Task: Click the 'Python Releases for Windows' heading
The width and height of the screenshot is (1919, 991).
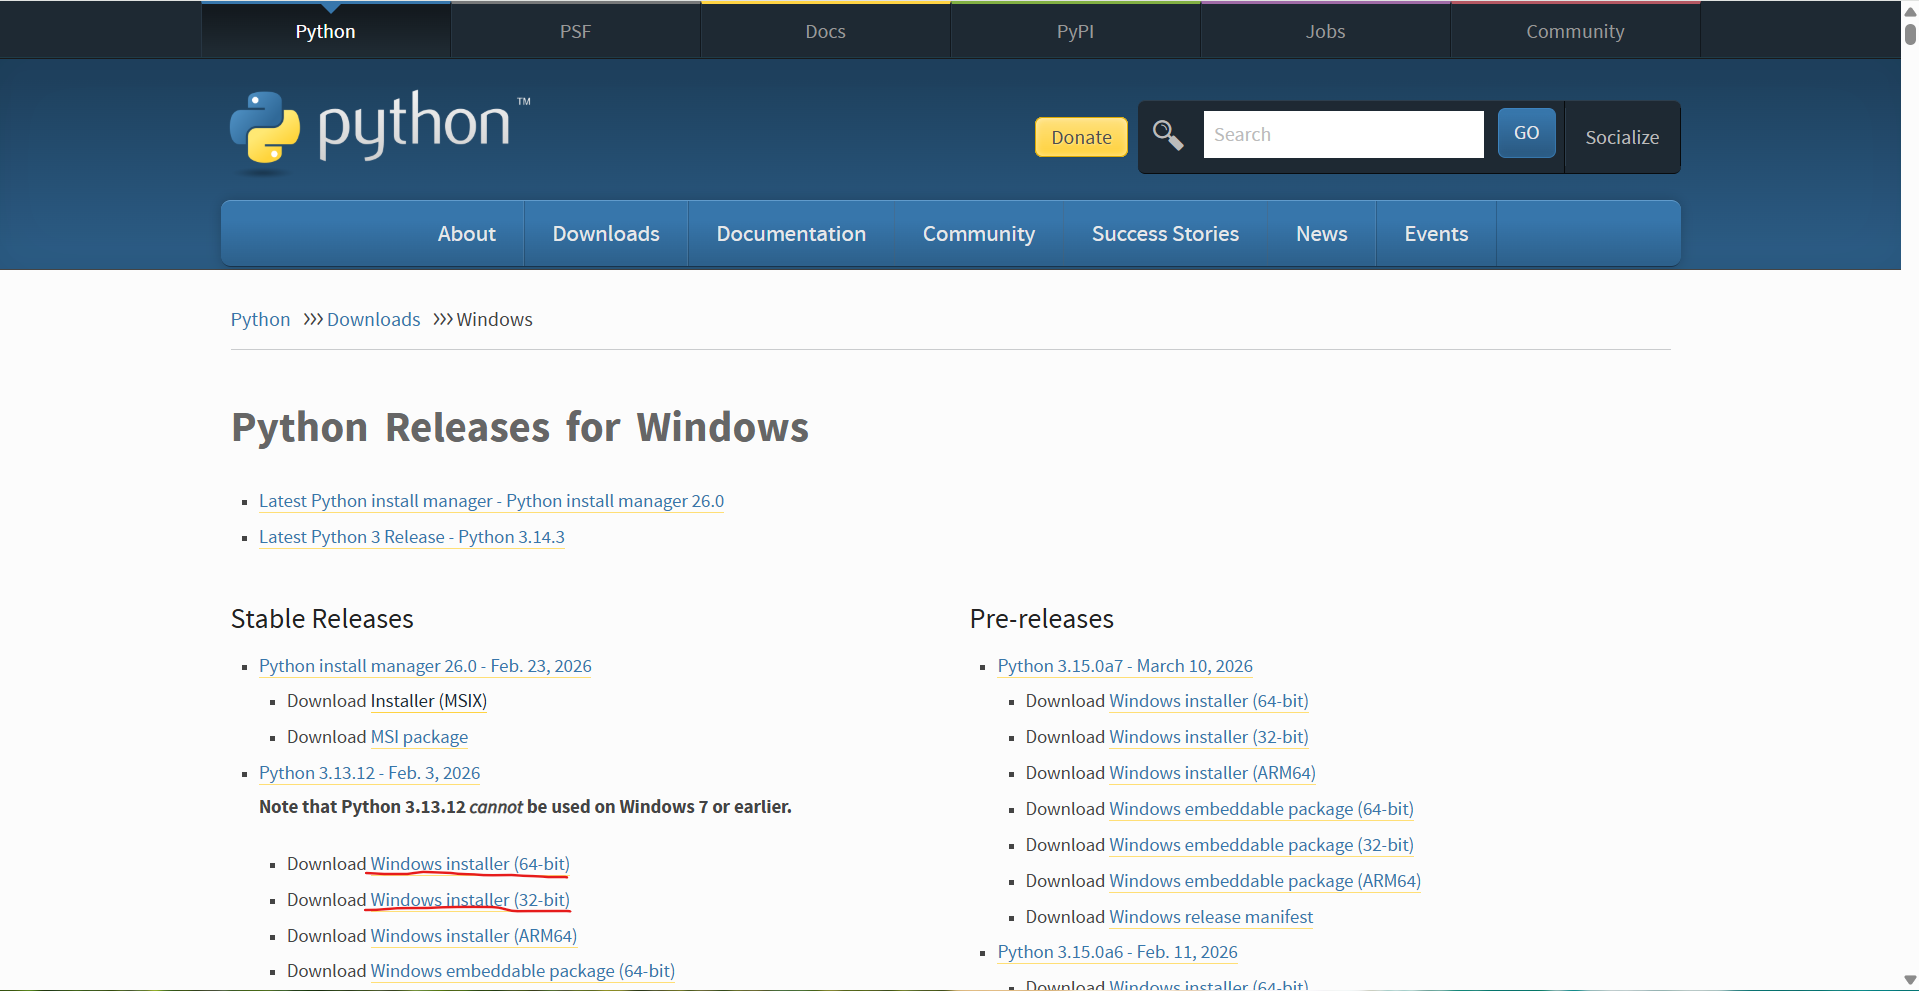Action: pyautogui.click(x=520, y=428)
